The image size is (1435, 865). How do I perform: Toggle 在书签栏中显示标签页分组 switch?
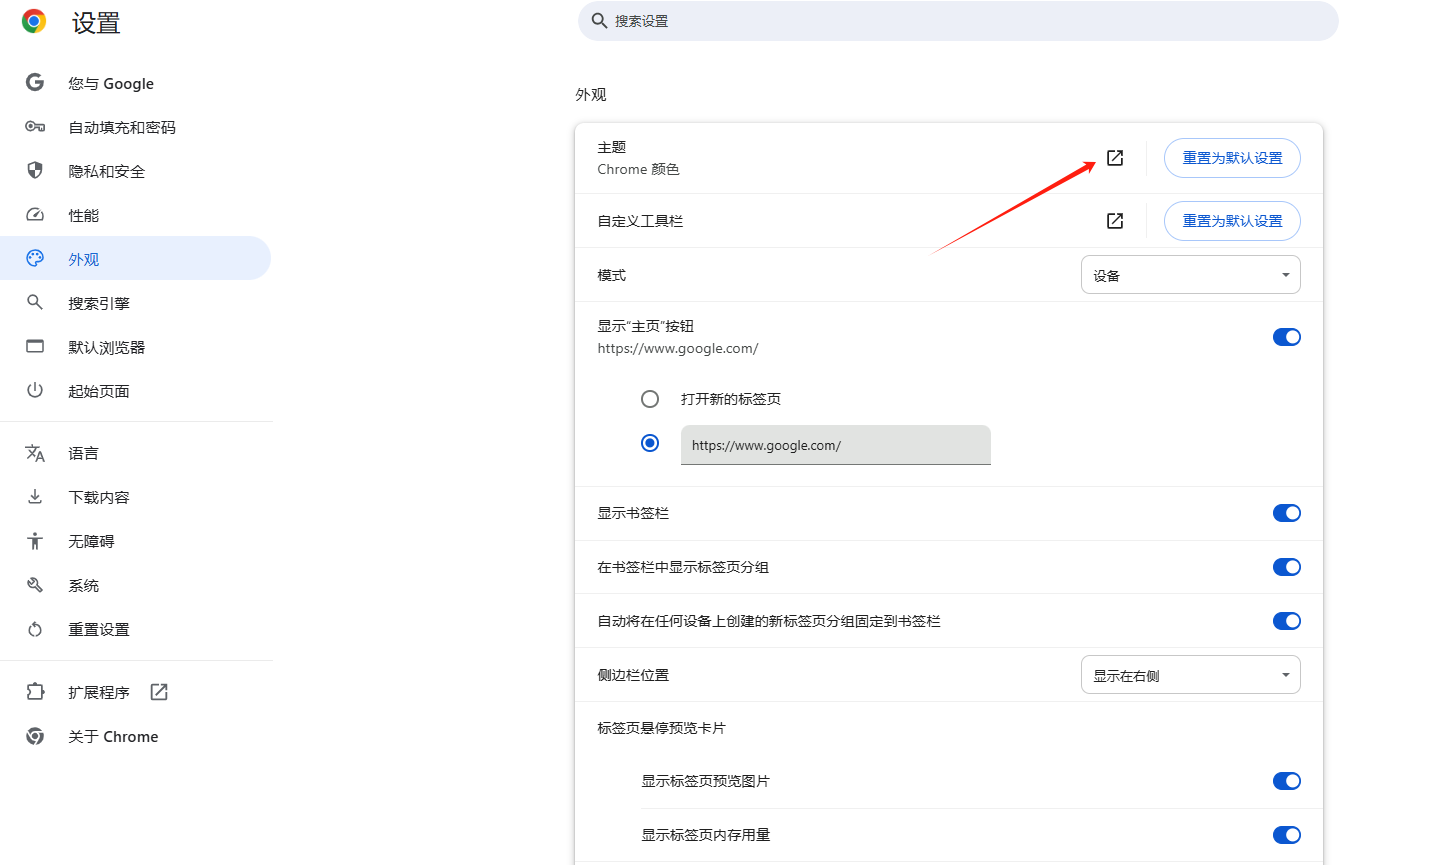pyautogui.click(x=1287, y=567)
